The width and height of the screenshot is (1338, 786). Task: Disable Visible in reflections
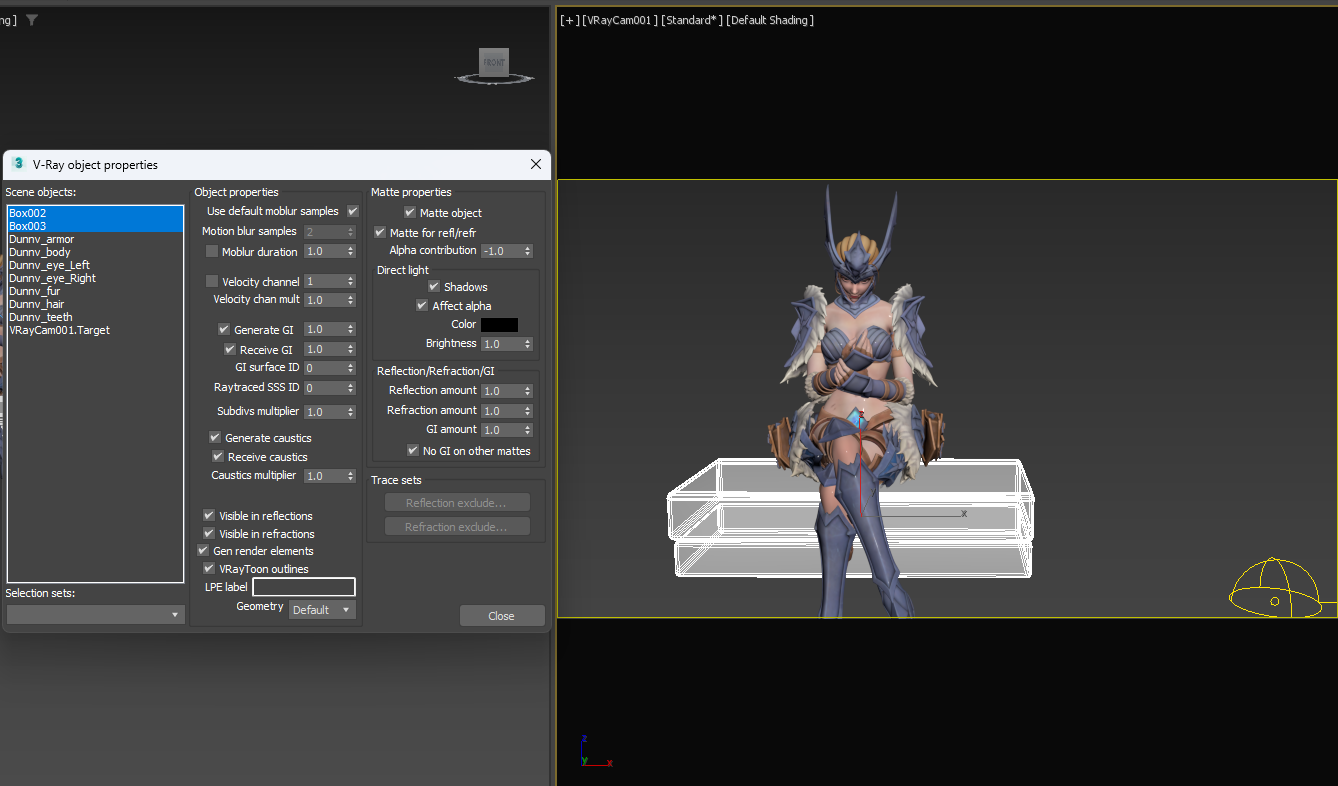coord(209,516)
